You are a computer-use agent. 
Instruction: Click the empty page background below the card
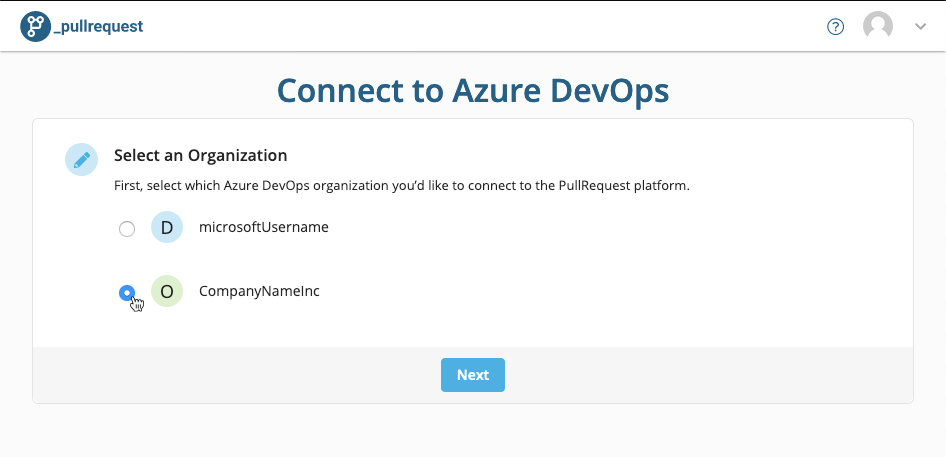click(473, 431)
